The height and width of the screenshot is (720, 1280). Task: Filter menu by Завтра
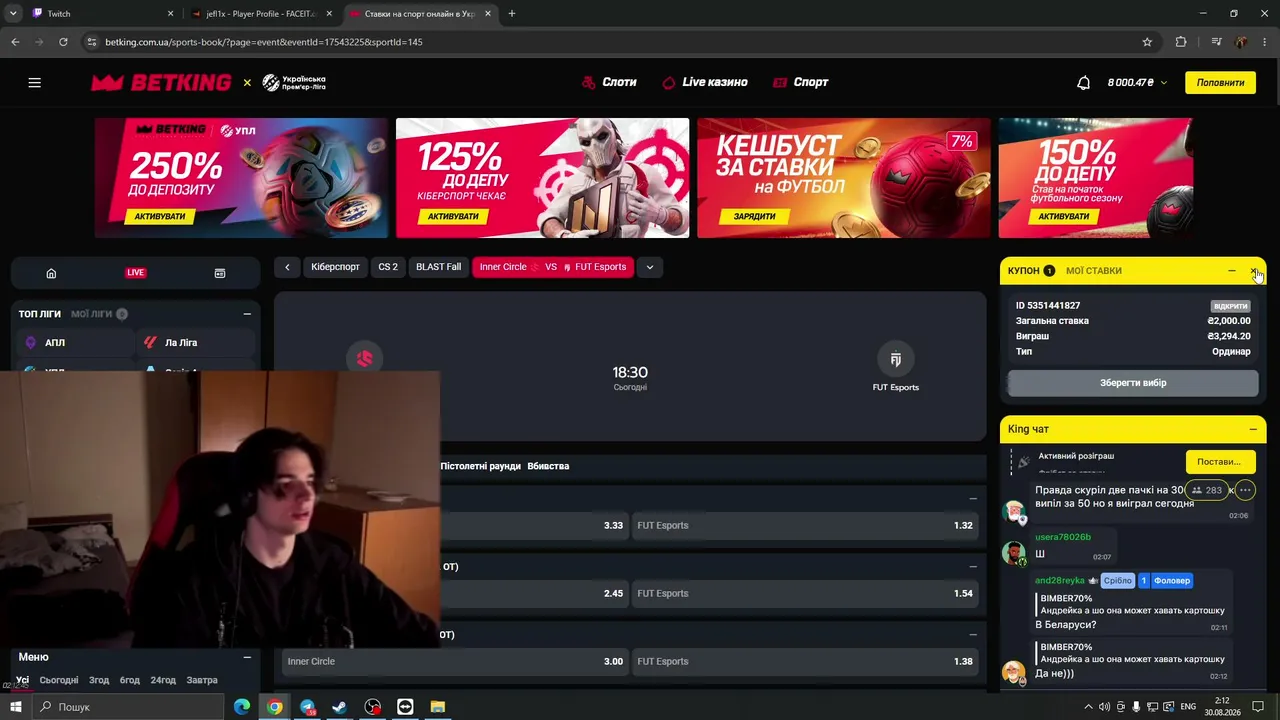click(202, 680)
